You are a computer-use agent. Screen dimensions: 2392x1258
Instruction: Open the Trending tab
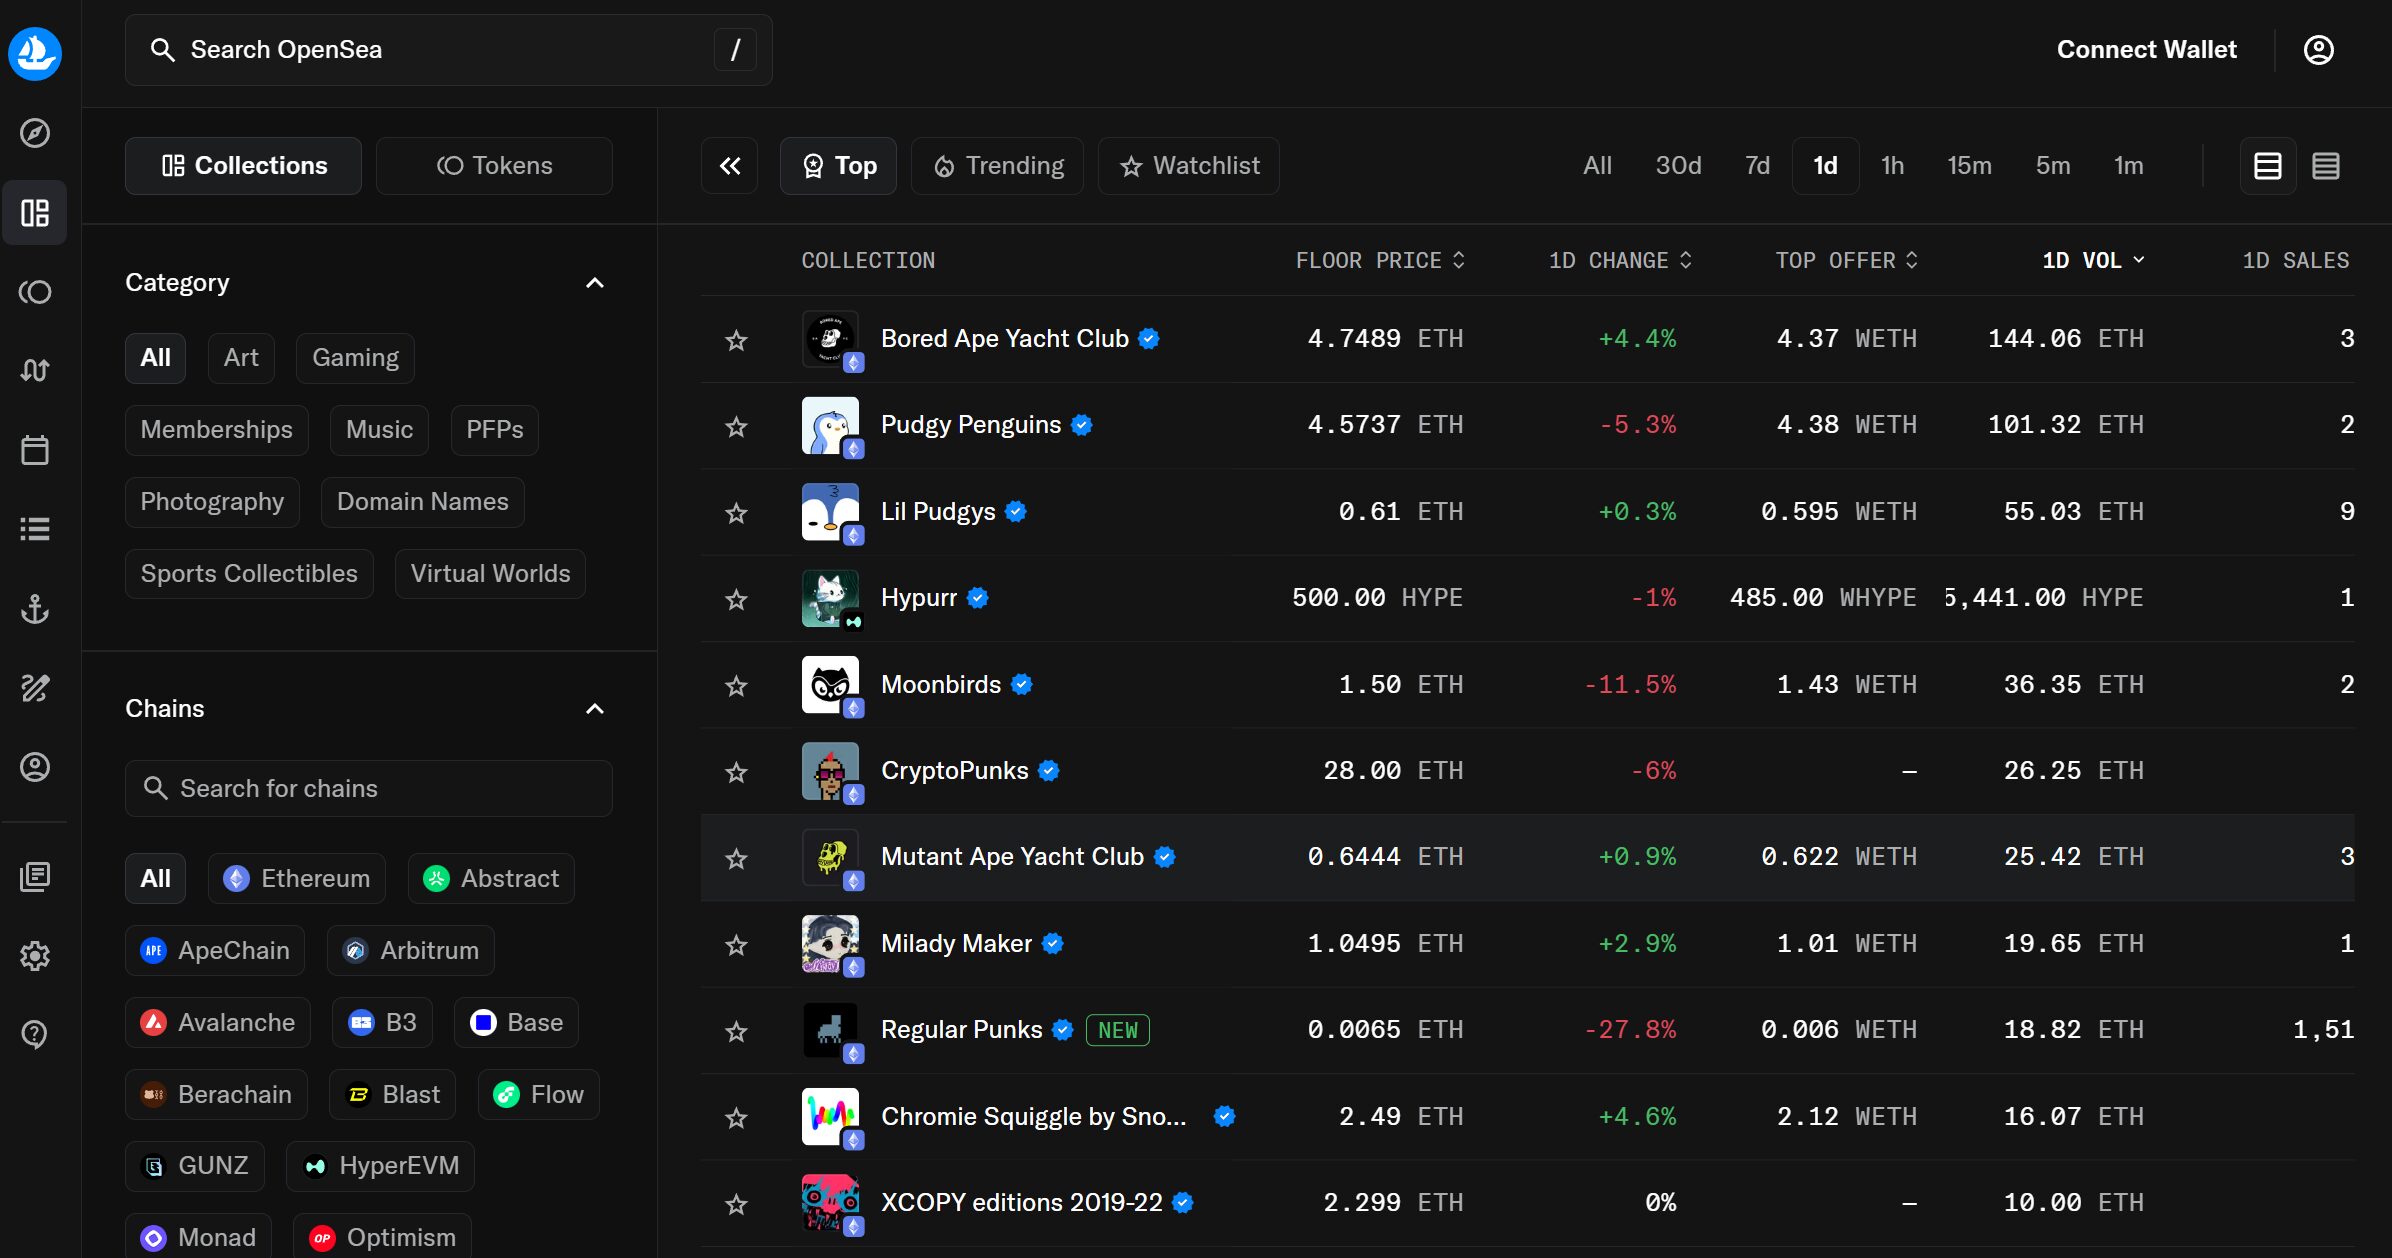click(x=997, y=166)
